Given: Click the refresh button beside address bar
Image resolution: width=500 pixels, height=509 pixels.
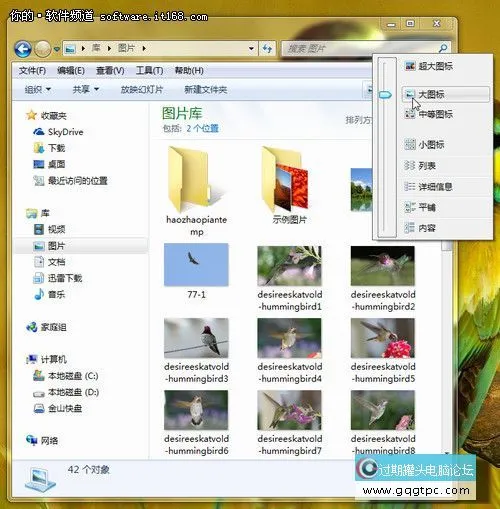Looking at the screenshot, I should pos(267,49).
